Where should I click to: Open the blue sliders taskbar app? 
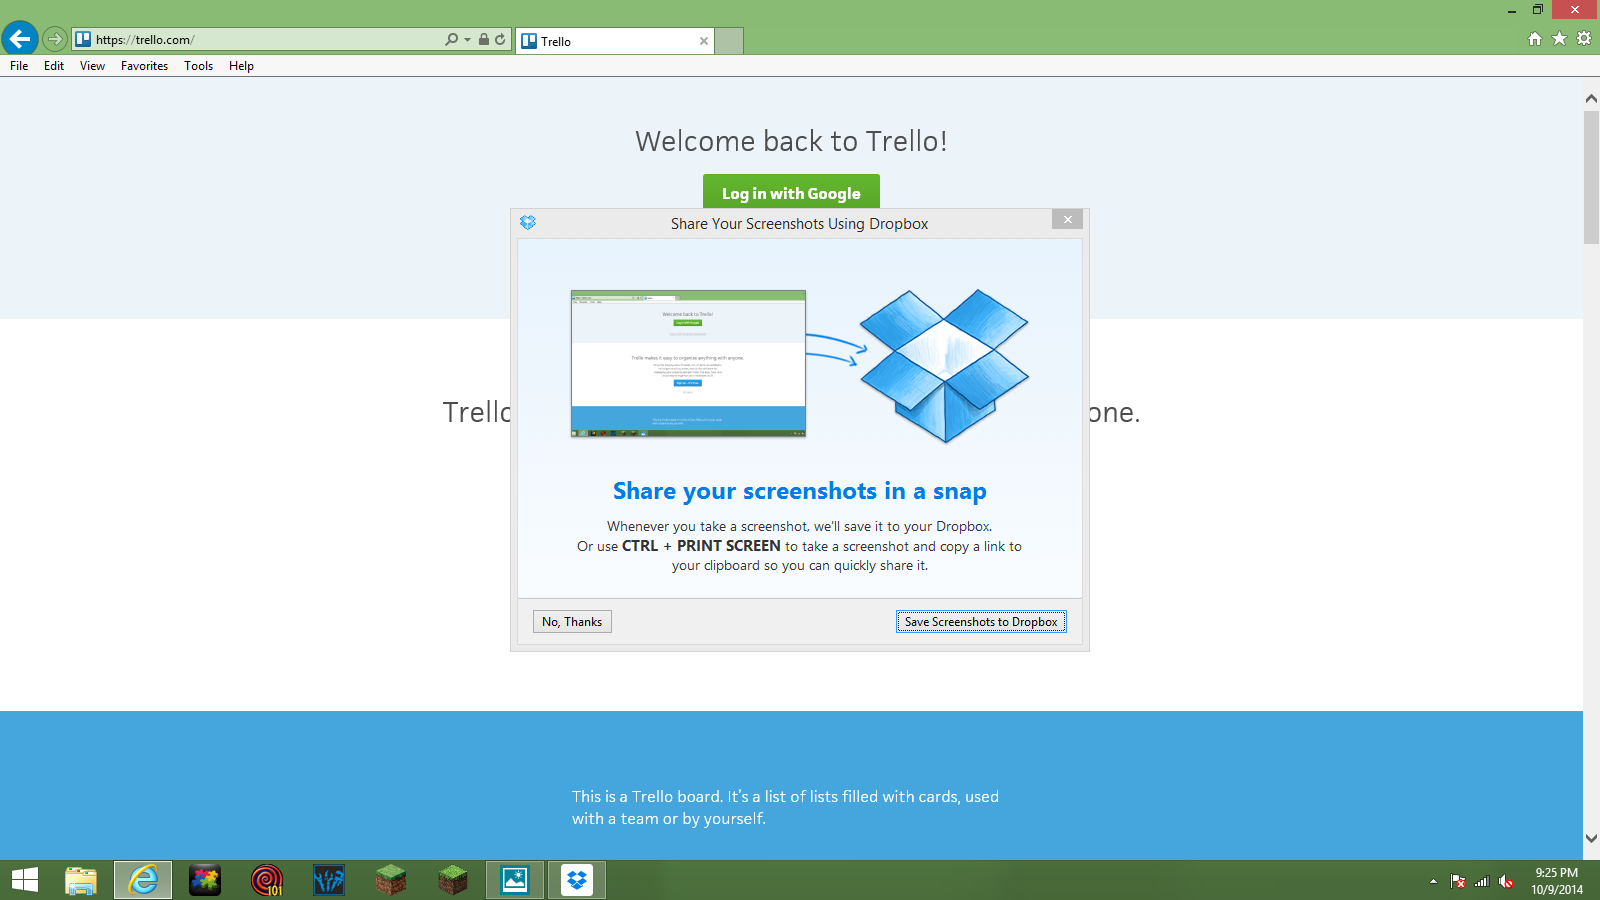coord(329,880)
